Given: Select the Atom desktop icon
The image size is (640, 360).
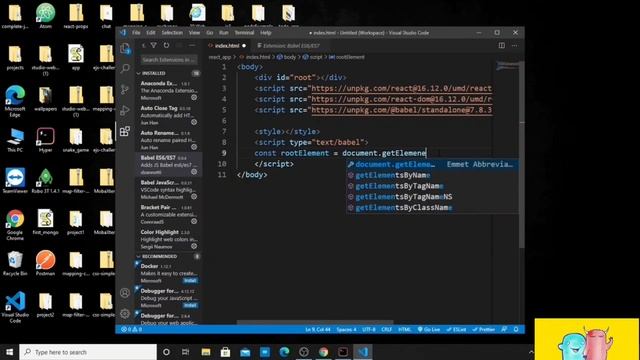Looking at the screenshot, I should tap(45, 16).
